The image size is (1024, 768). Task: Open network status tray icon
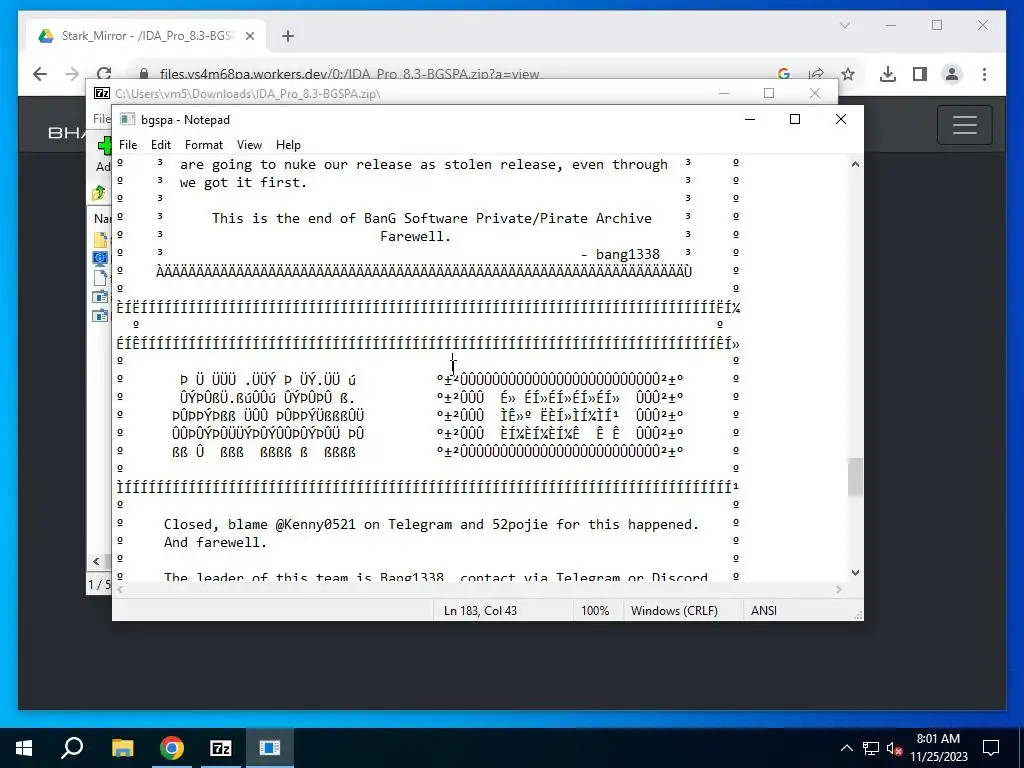tap(871, 748)
